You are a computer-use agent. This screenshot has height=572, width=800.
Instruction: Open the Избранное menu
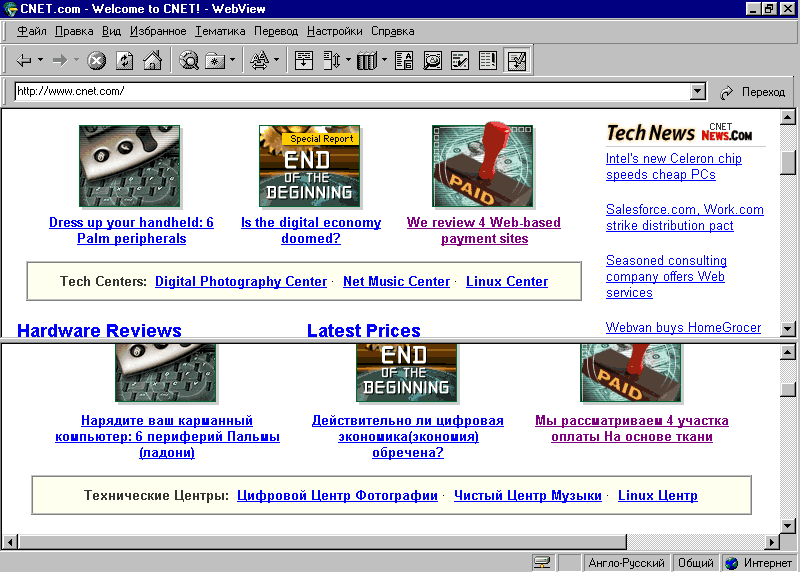158,31
